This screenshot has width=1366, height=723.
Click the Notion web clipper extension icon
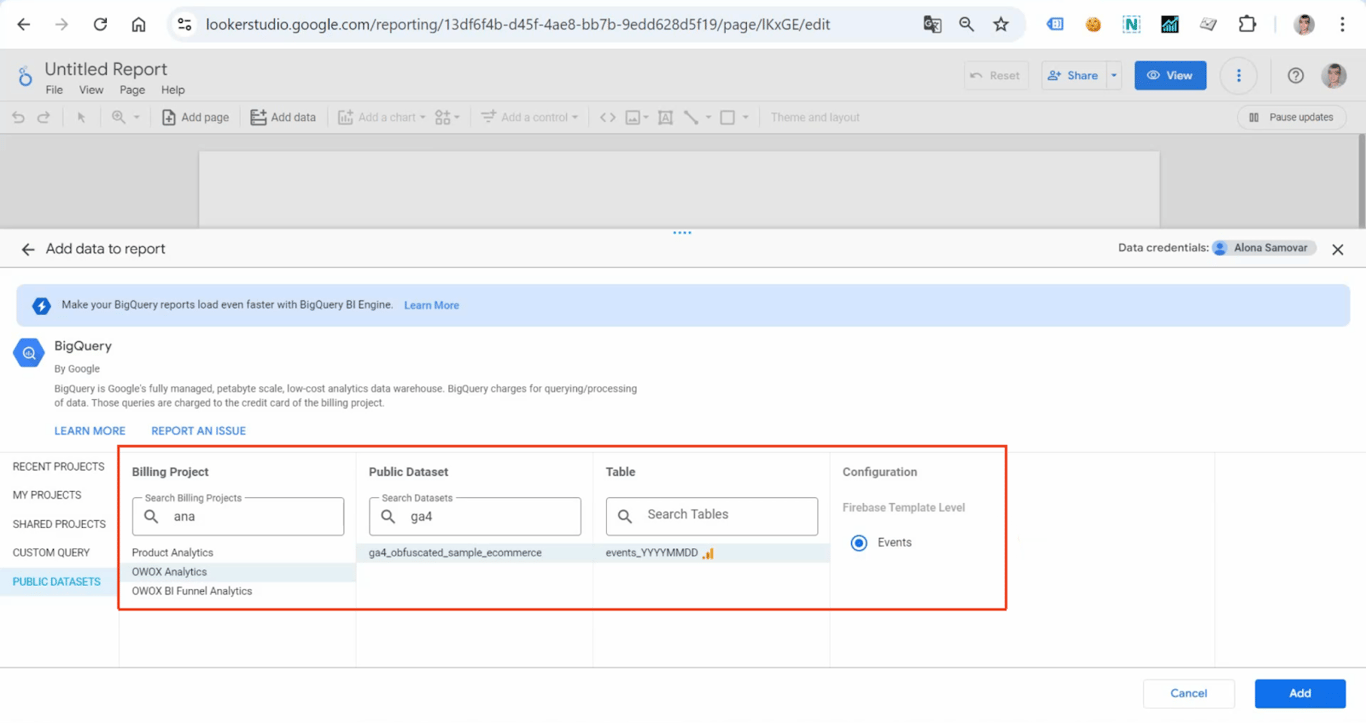pyautogui.click(x=1131, y=24)
